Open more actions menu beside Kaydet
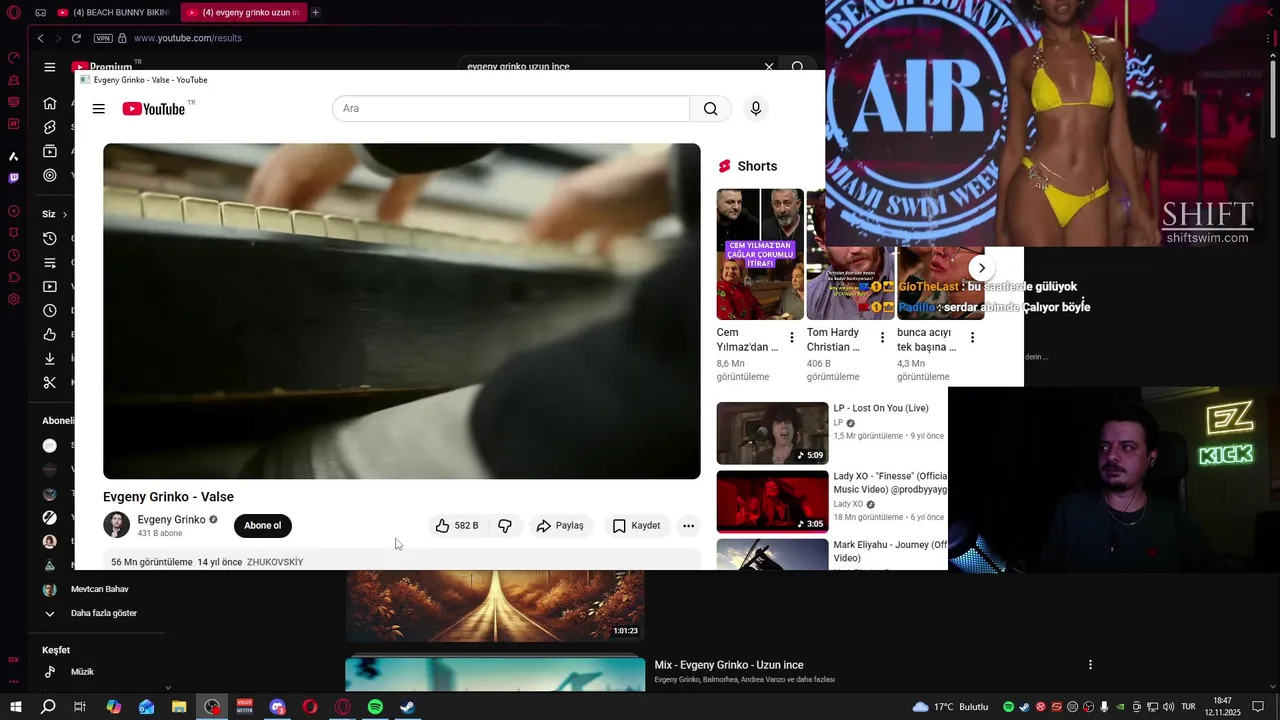1280x720 pixels. click(x=688, y=525)
